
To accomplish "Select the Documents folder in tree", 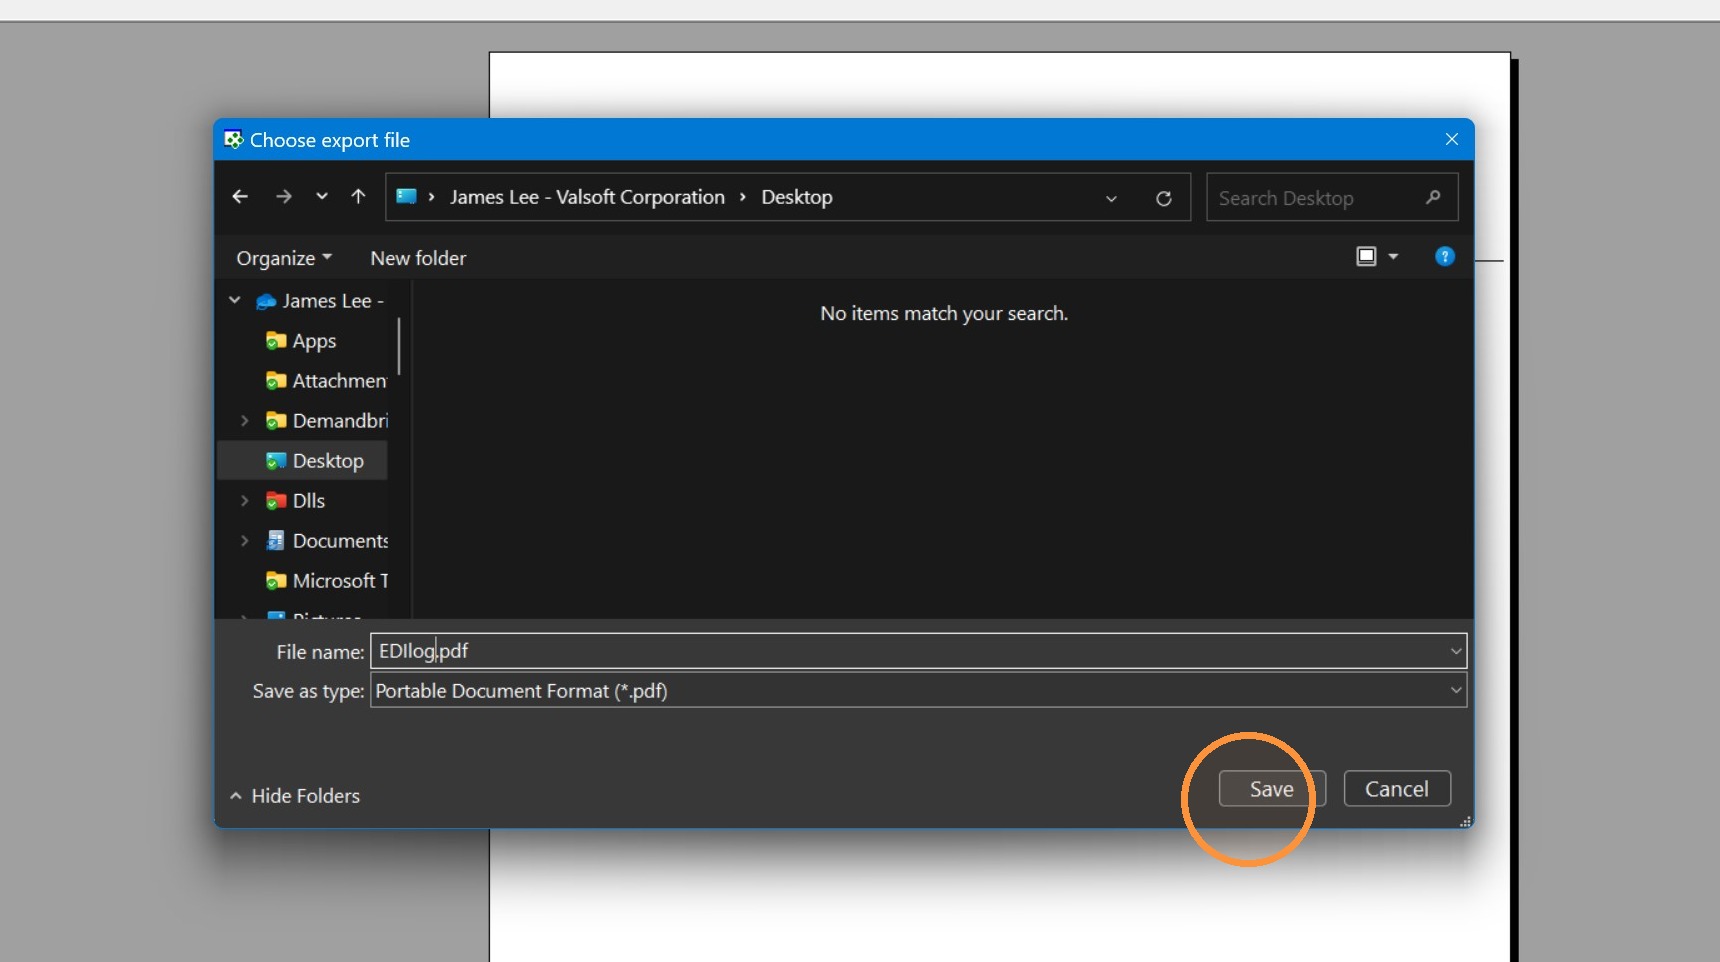I will (x=326, y=541).
